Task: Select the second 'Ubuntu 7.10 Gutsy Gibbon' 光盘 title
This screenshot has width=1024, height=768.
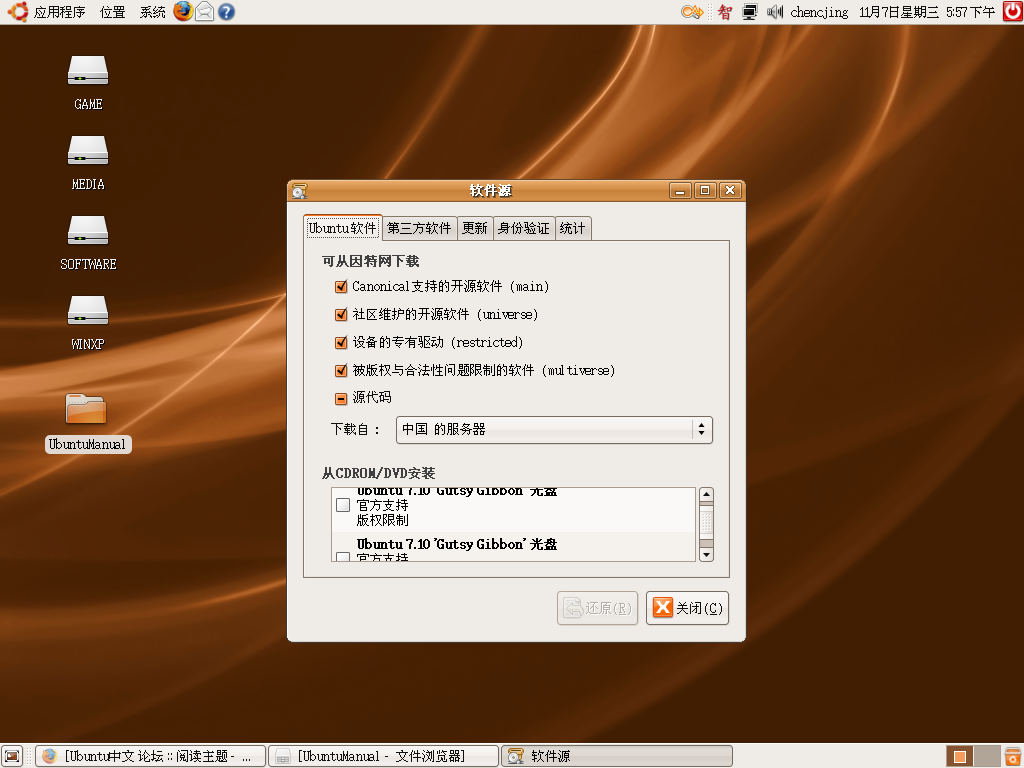Action: click(456, 544)
